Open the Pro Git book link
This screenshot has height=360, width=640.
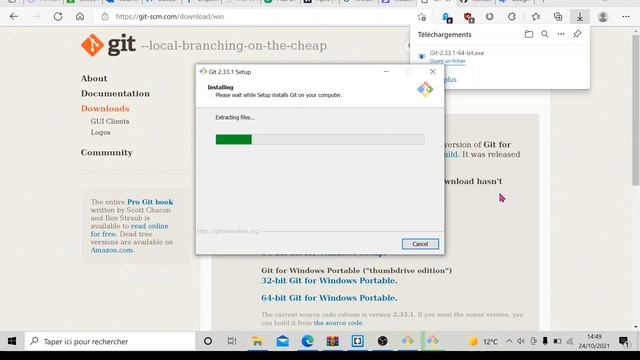[x=150, y=202]
